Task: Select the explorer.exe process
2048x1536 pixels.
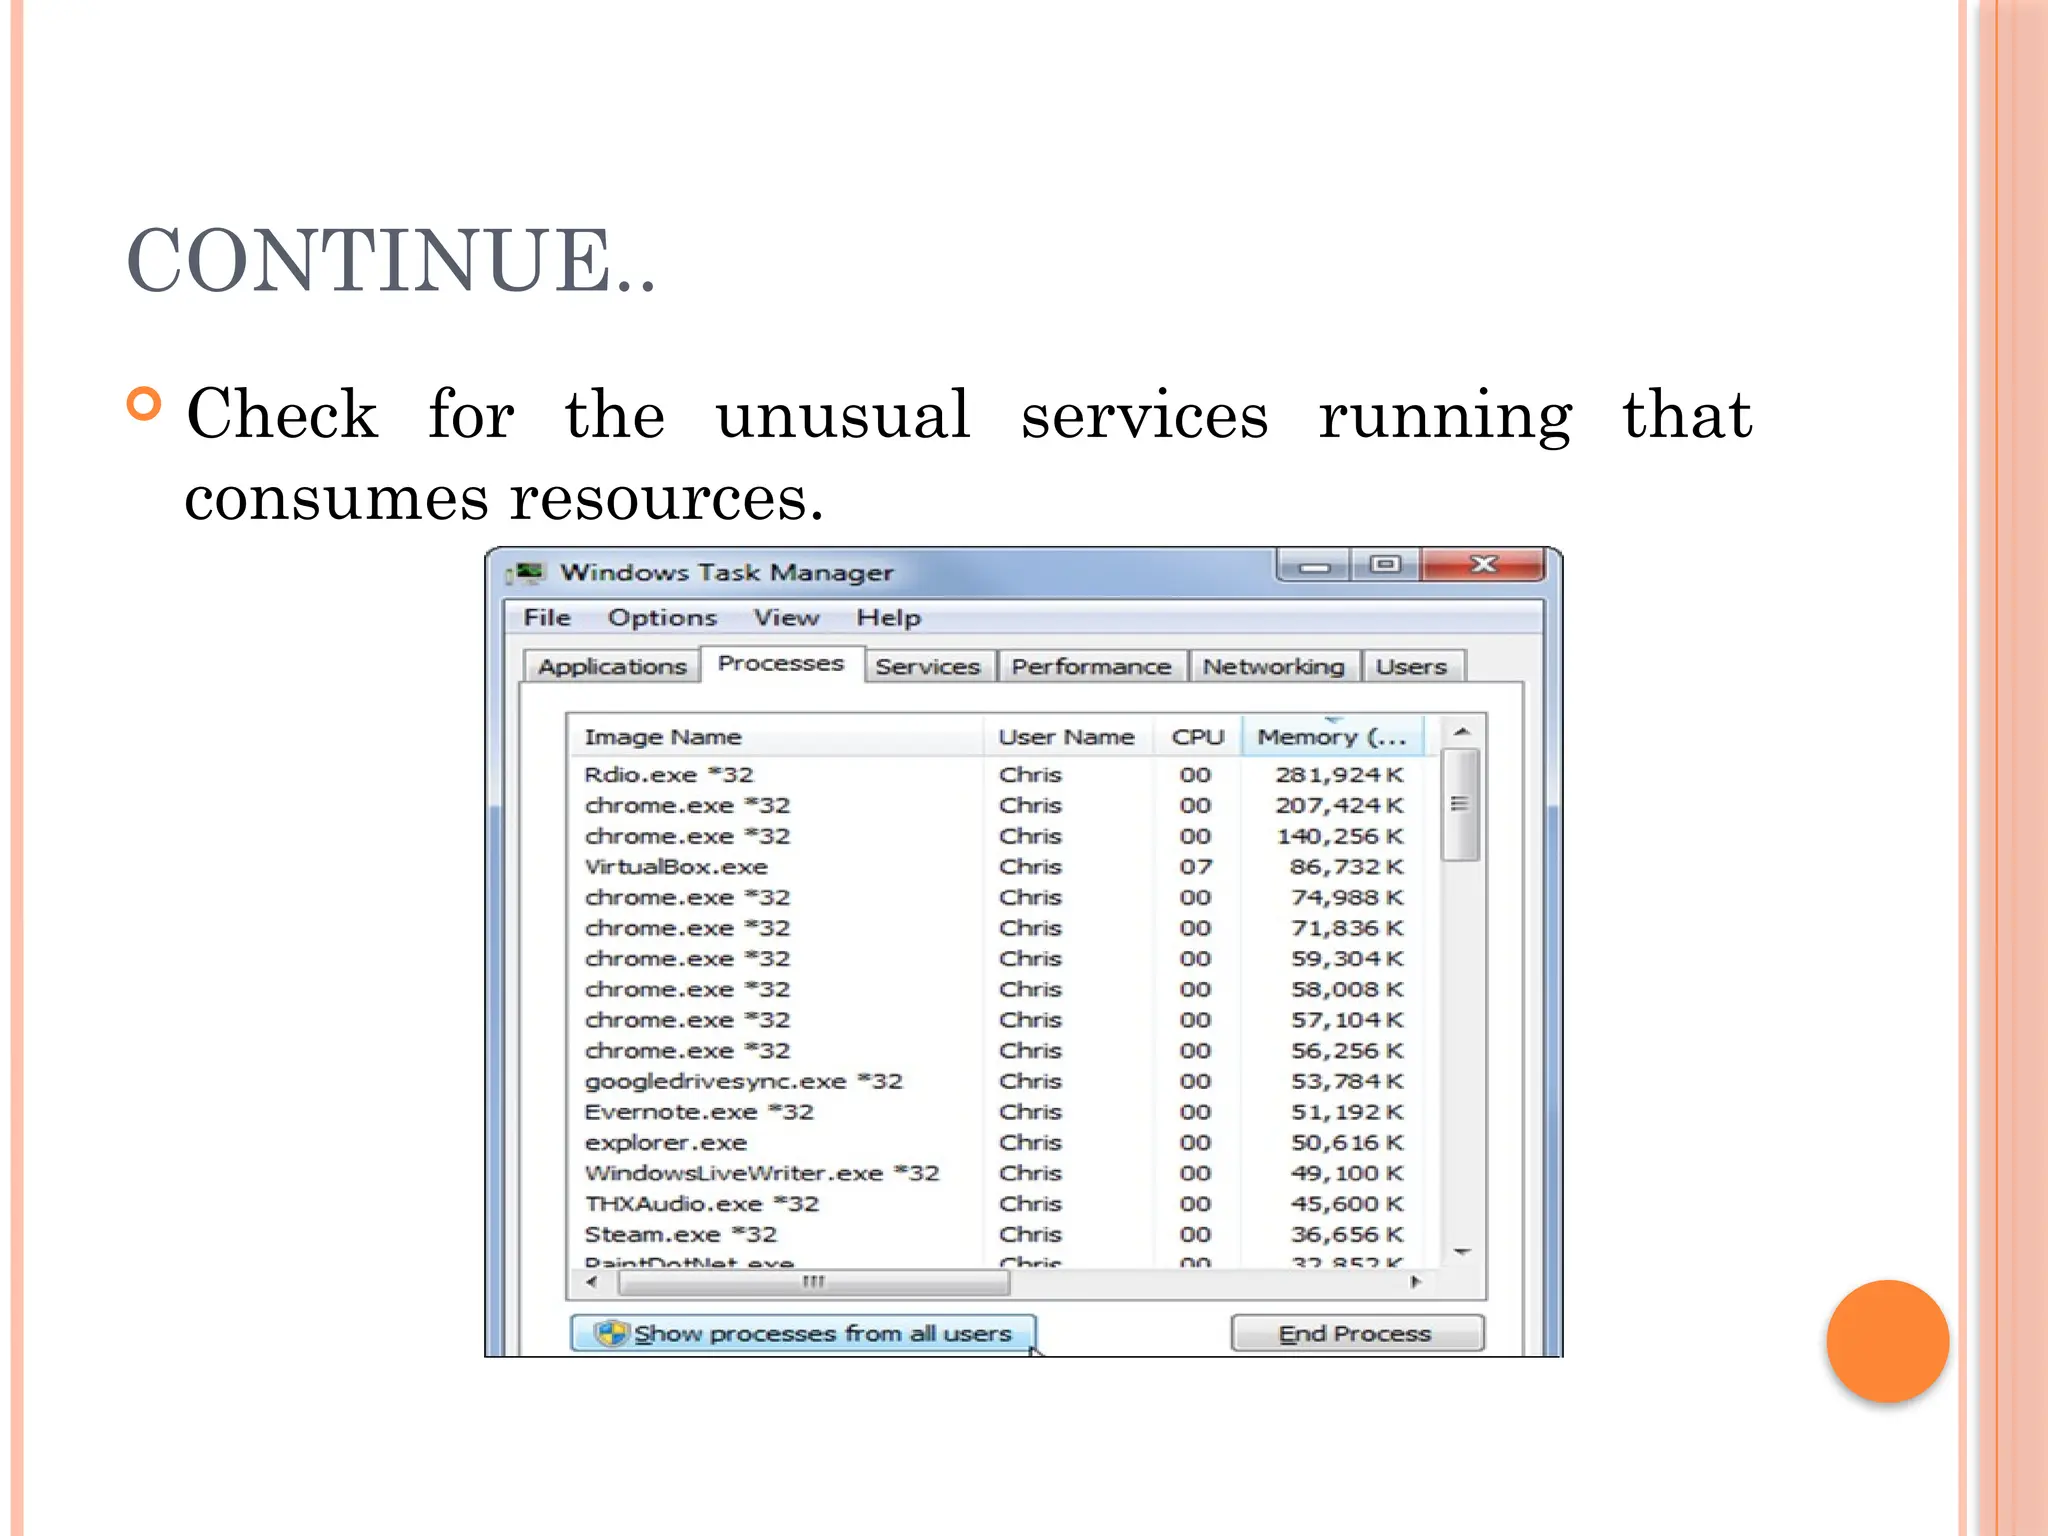Action: [x=1005, y=1143]
